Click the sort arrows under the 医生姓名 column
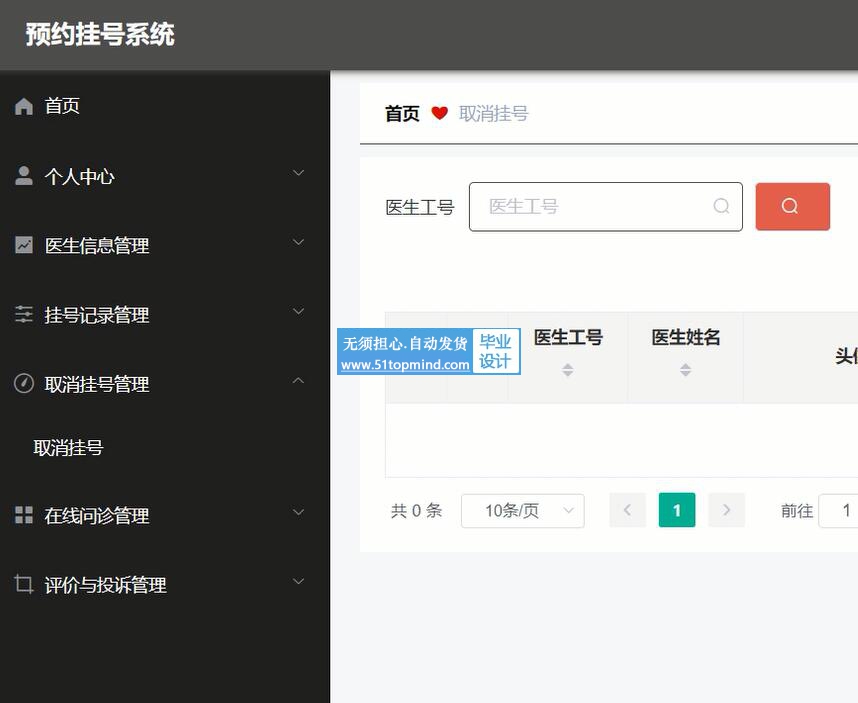The height and width of the screenshot is (703, 858). coord(685,370)
